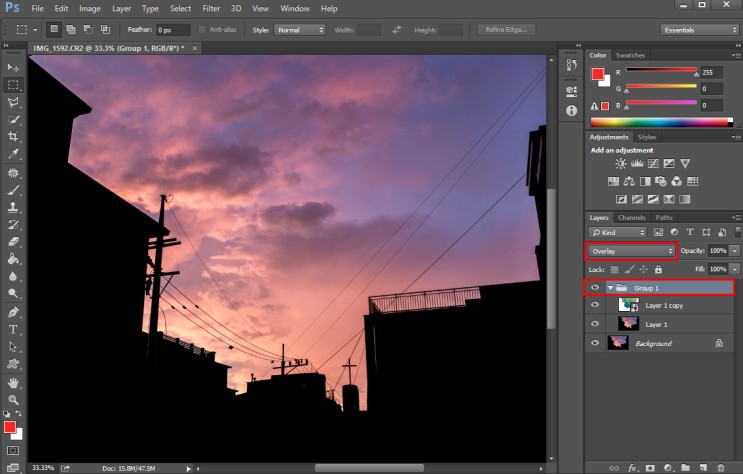Hide the Group 1 layer group

pos(595,288)
